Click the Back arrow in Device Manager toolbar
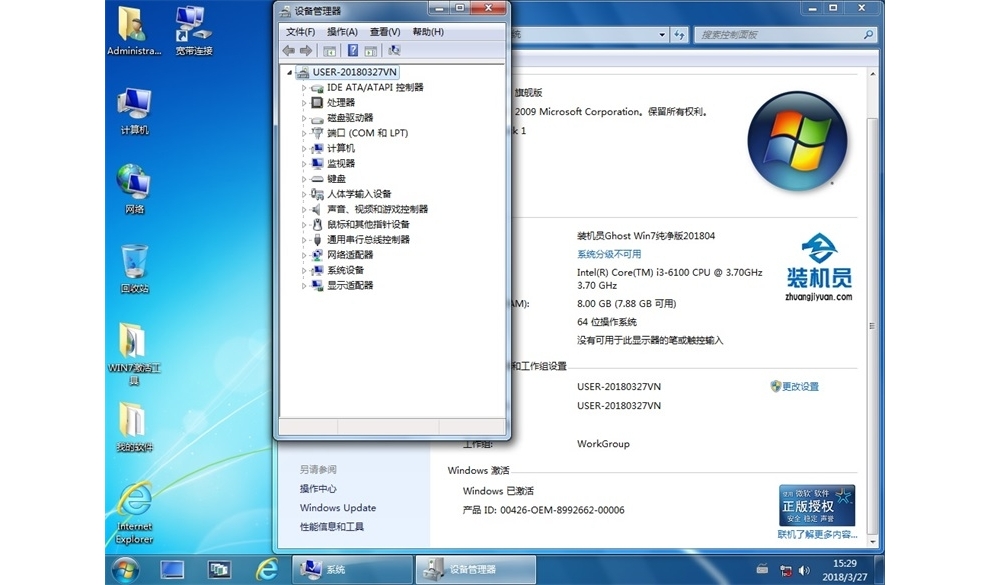Image resolution: width=990 pixels, height=585 pixels. click(x=288, y=51)
